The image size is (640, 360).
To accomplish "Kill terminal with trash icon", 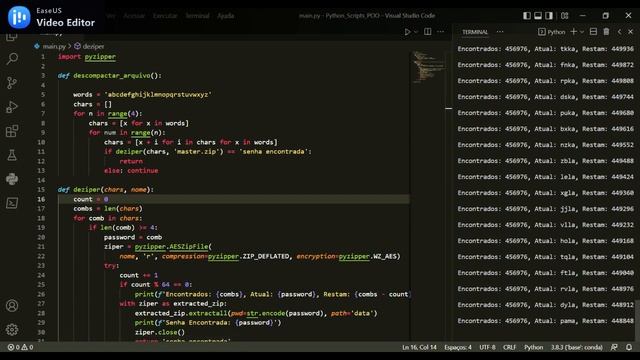I will pos(606,31).
